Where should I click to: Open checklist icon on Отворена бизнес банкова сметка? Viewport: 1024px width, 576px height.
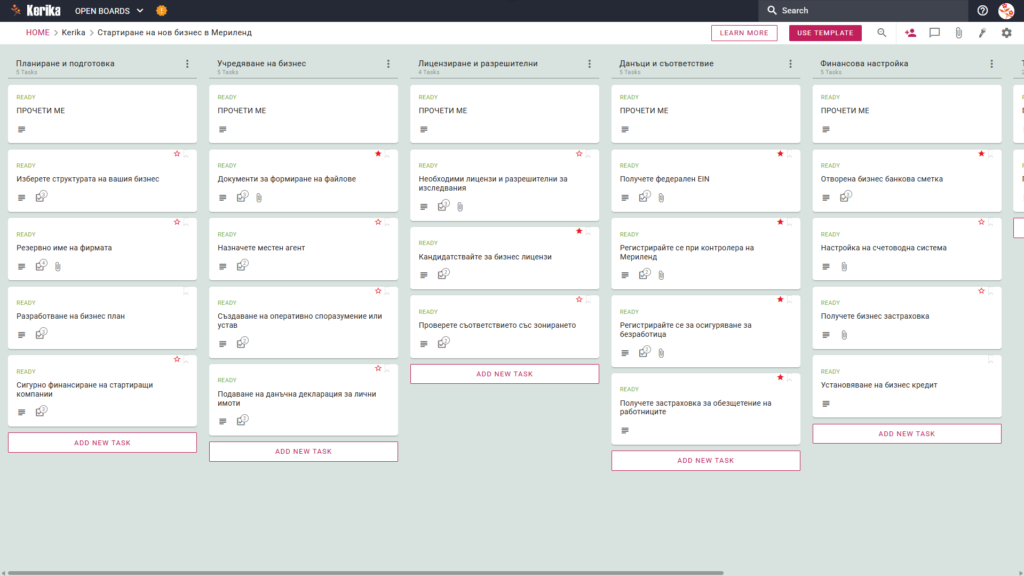[x=846, y=196]
